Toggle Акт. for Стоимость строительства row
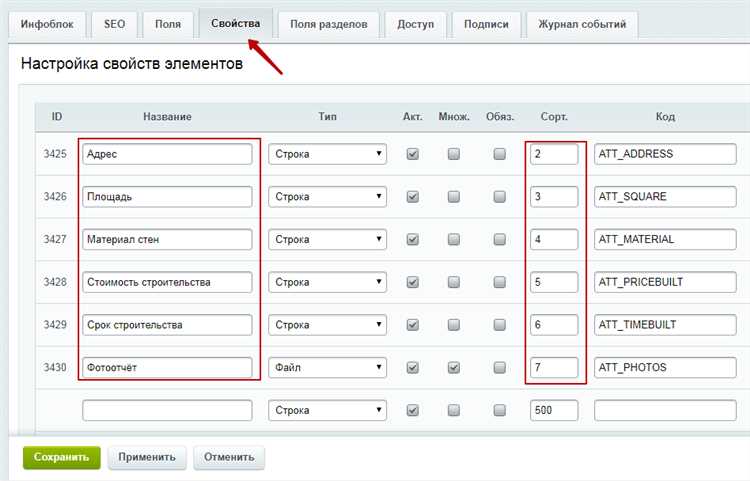 tap(412, 282)
